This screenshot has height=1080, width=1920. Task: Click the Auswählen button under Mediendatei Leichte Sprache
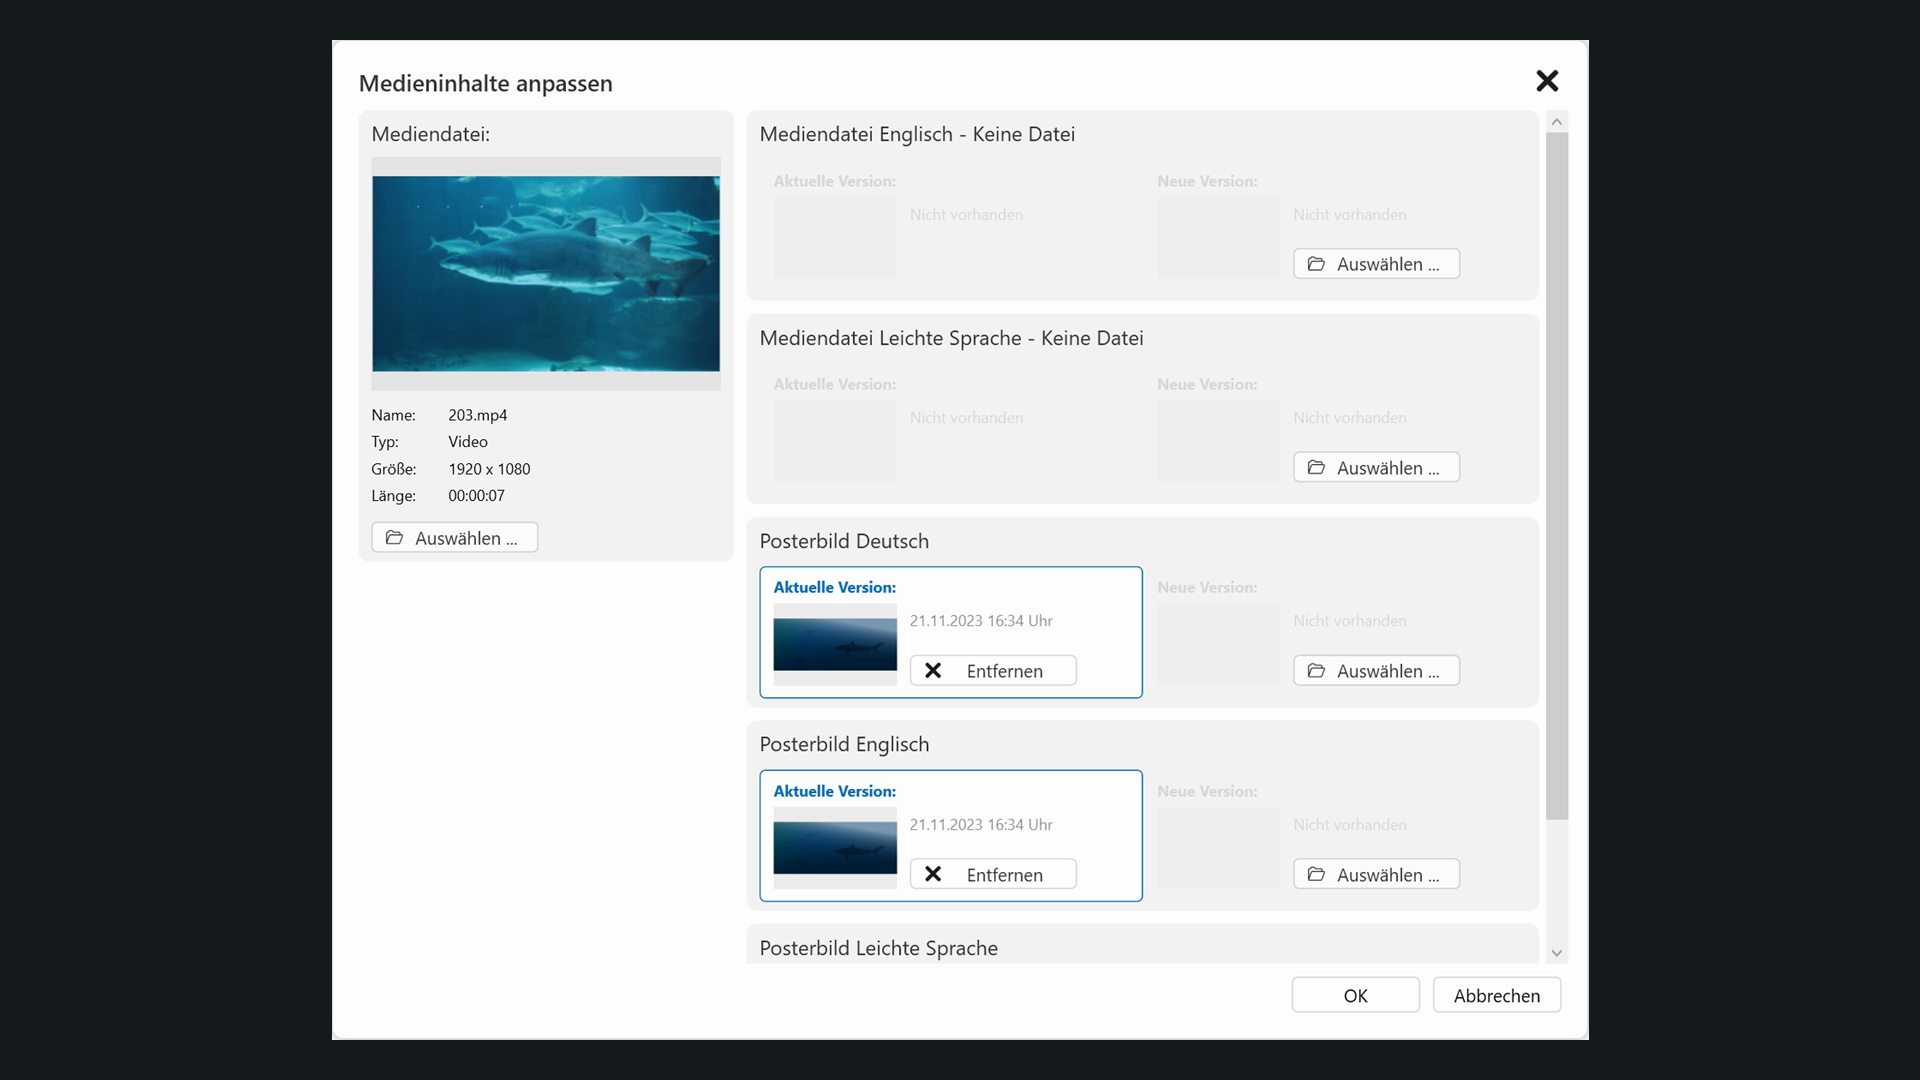pyautogui.click(x=1376, y=468)
